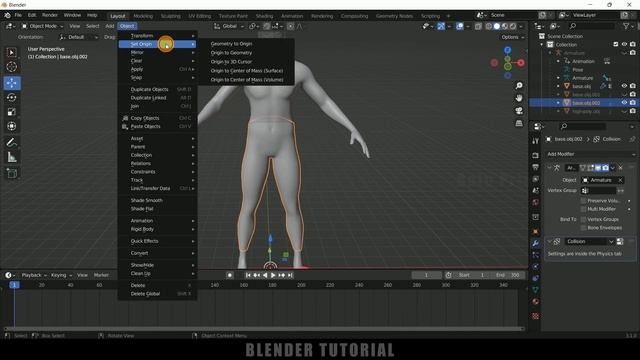
Task: Open the Default orientation dropdown
Action: 78,37
